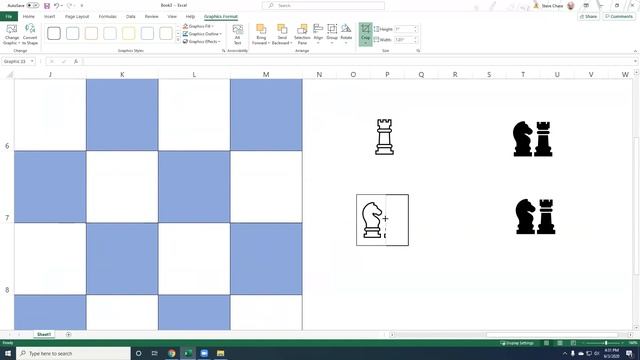Screen dimensions: 640x360
Task: Click the Windows Start button
Action: (8, 353)
